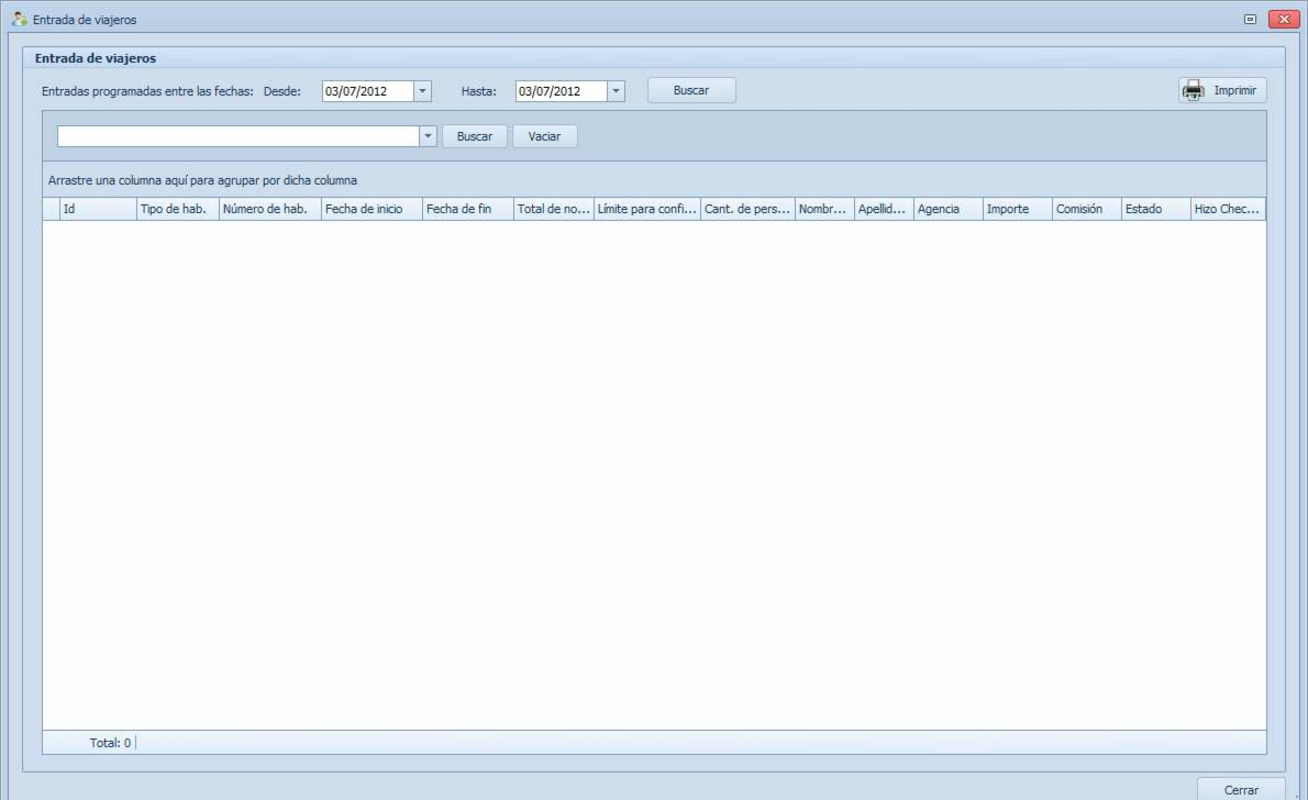Close the Entrada de viajeros window

click(1284, 19)
